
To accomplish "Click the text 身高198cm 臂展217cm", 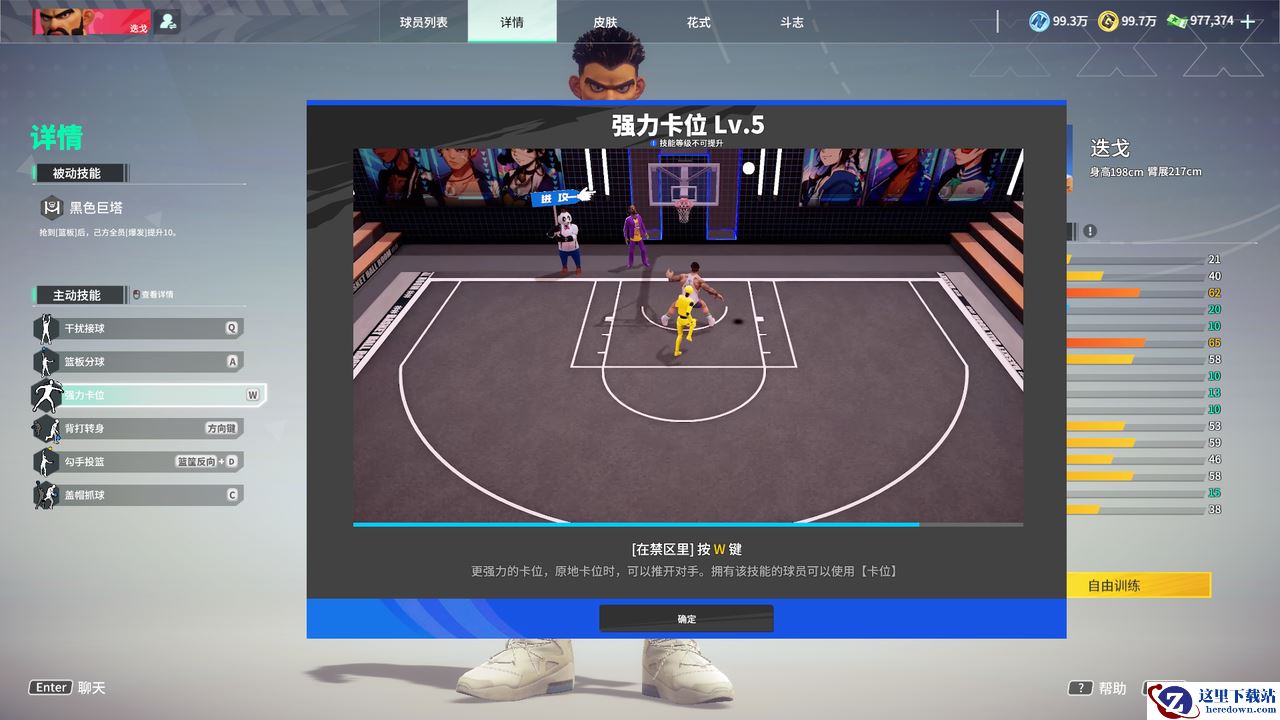I will tap(1146, 172).
